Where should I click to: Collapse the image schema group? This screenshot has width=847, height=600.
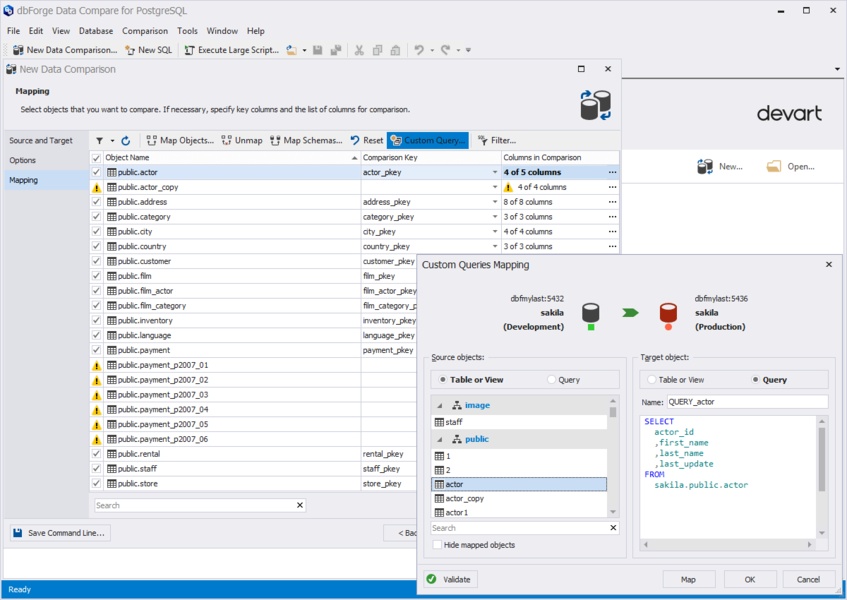pyautogui.click(x=438, y=406)
